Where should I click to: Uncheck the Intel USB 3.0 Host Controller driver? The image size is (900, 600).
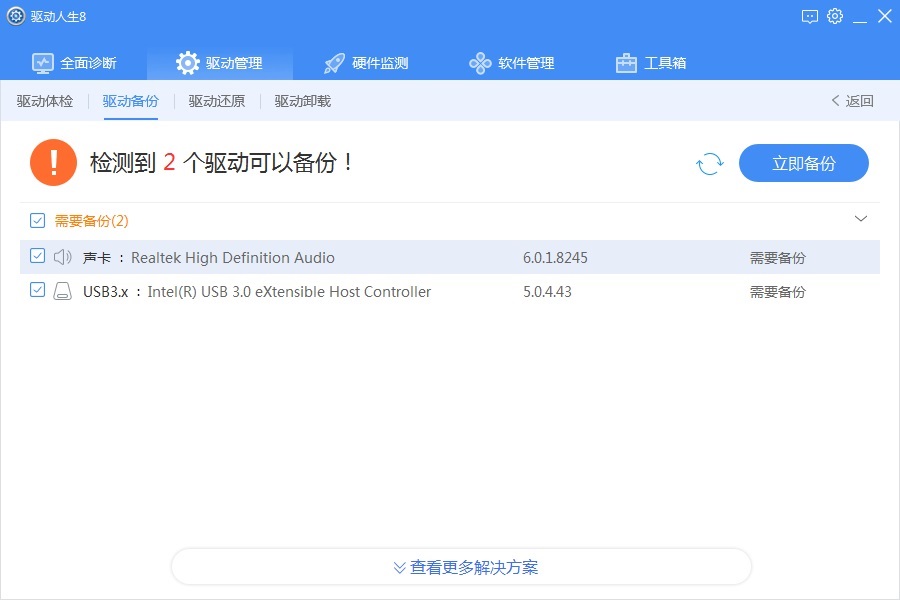37,292
